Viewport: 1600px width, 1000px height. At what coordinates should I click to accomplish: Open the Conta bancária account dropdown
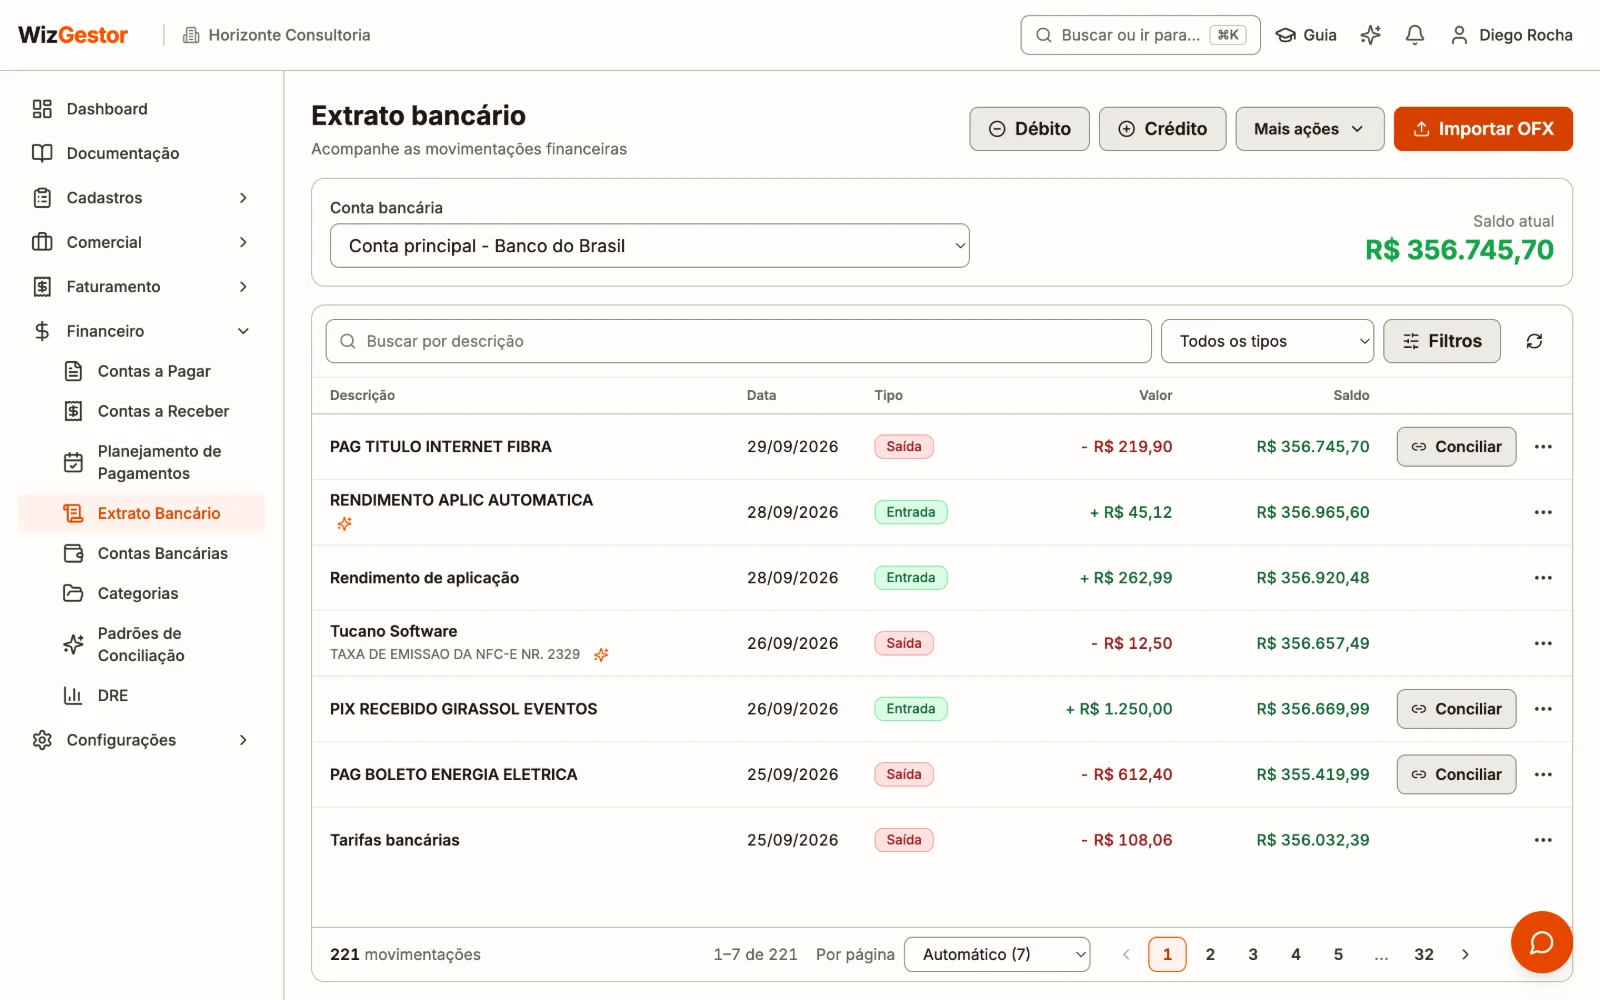(650, 246)
